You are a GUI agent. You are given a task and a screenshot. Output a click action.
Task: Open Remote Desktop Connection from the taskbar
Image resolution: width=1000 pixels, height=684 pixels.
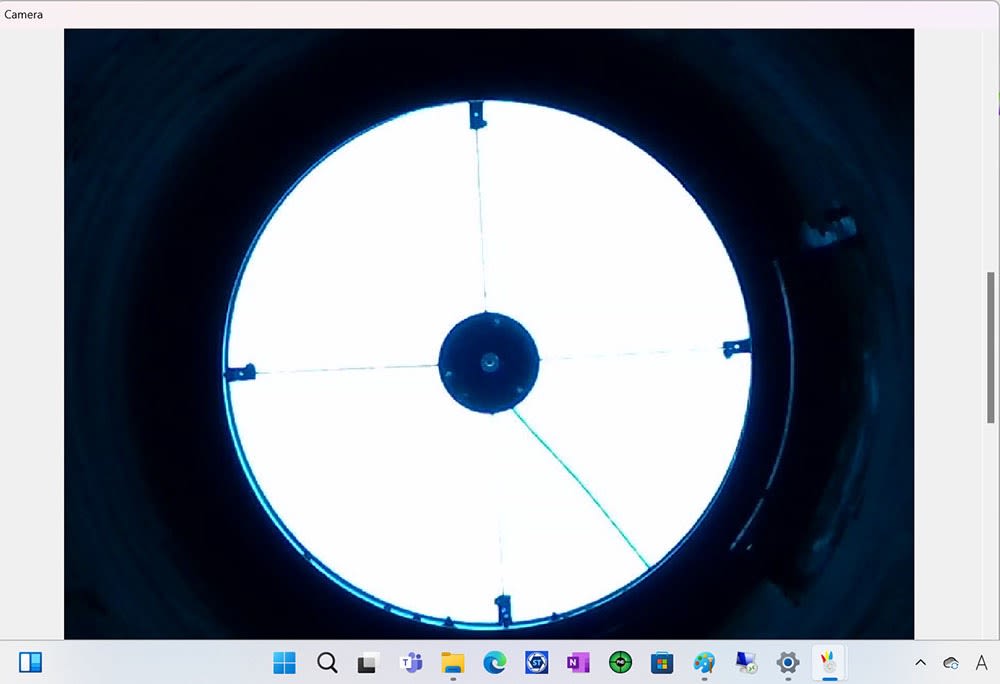tap(746, 663)
